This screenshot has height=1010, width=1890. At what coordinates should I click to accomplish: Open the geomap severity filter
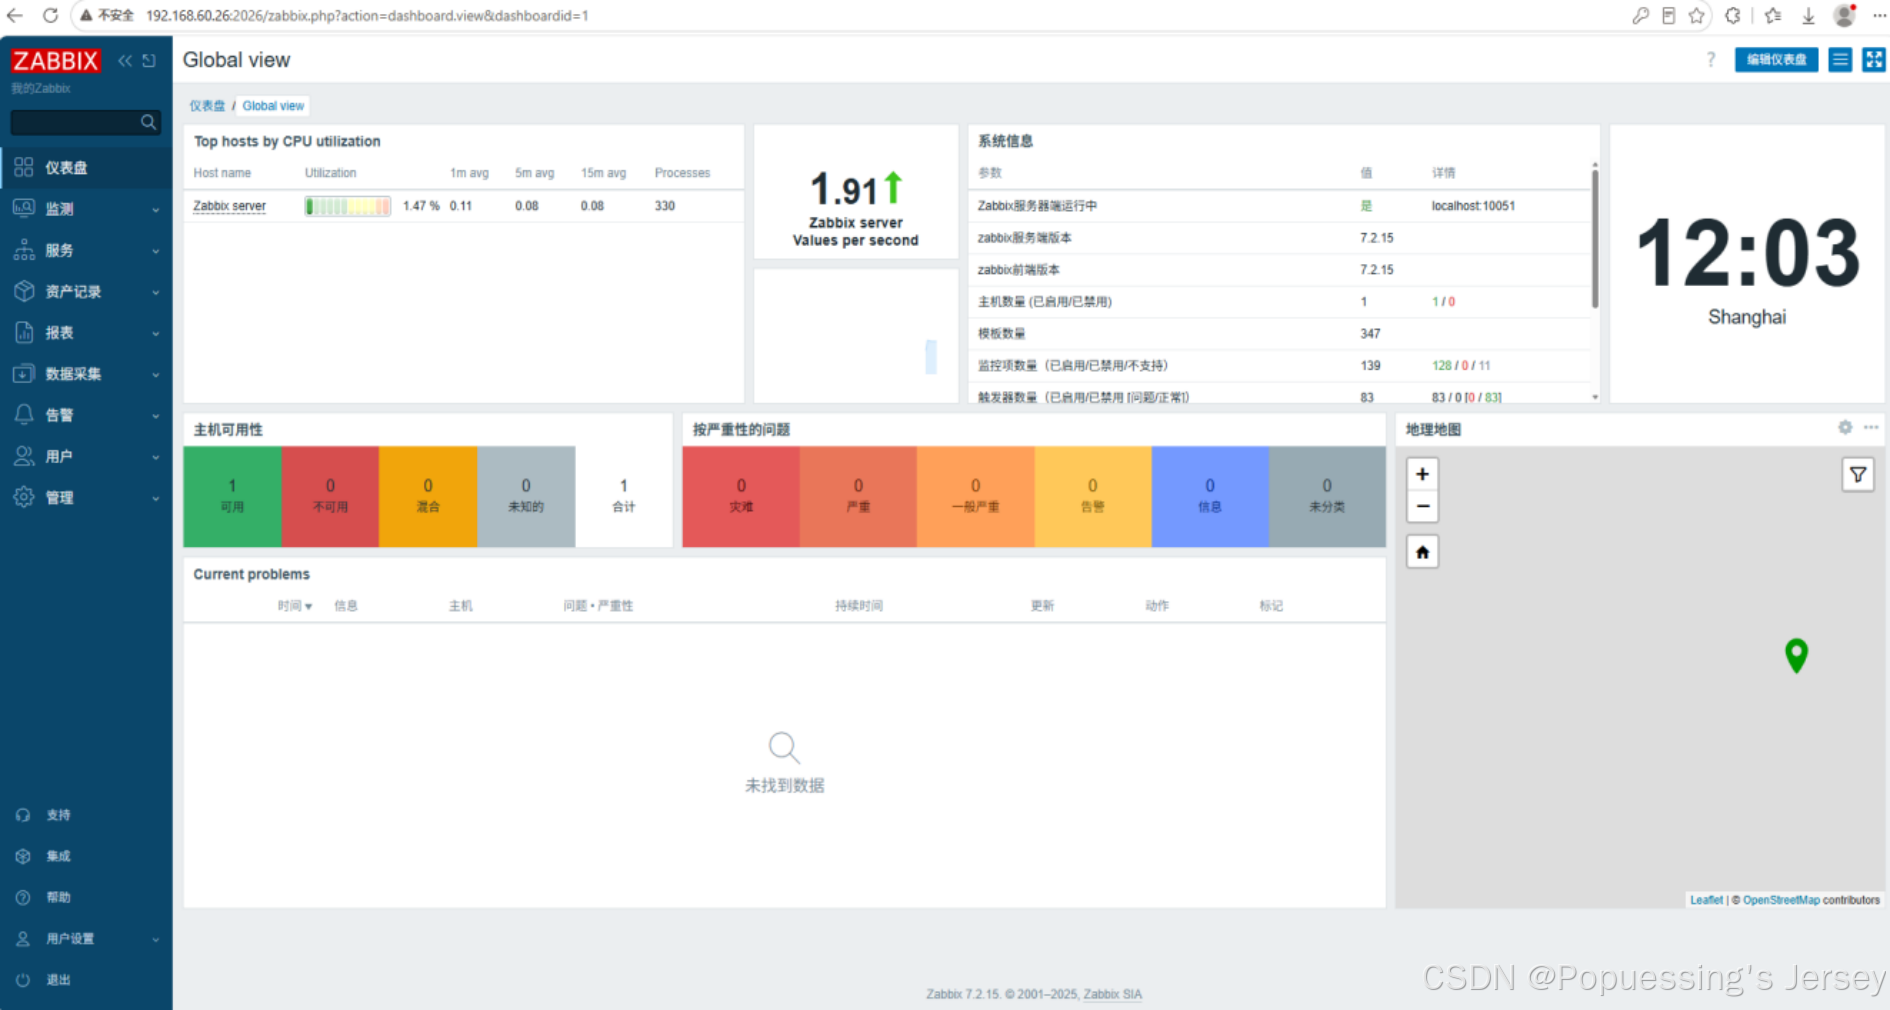(x=1858, y=475)
